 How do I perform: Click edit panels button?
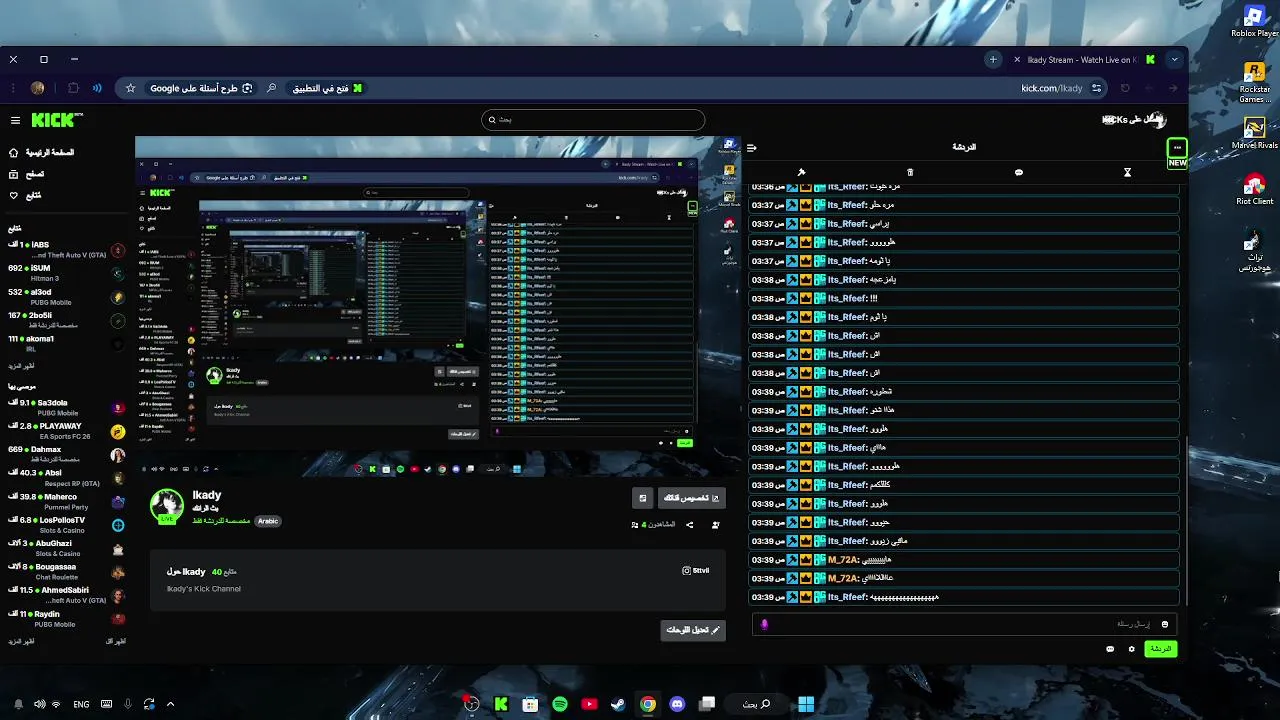pyautogui.click(x=693, y=630)
